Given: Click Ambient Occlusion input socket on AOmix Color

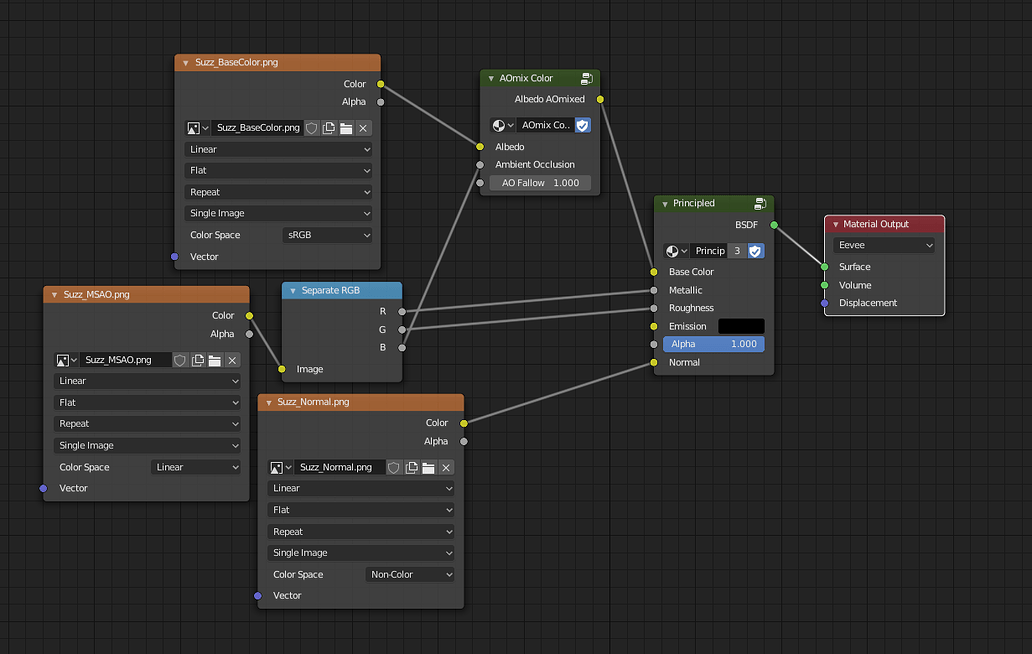Looking at the screenshot, I should point(480,164).
